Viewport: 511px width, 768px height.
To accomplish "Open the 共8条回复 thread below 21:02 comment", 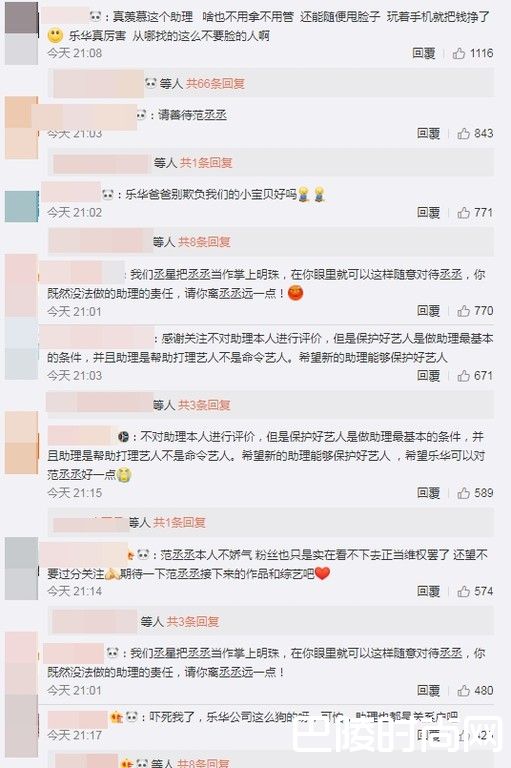I will tap(204, 242).
